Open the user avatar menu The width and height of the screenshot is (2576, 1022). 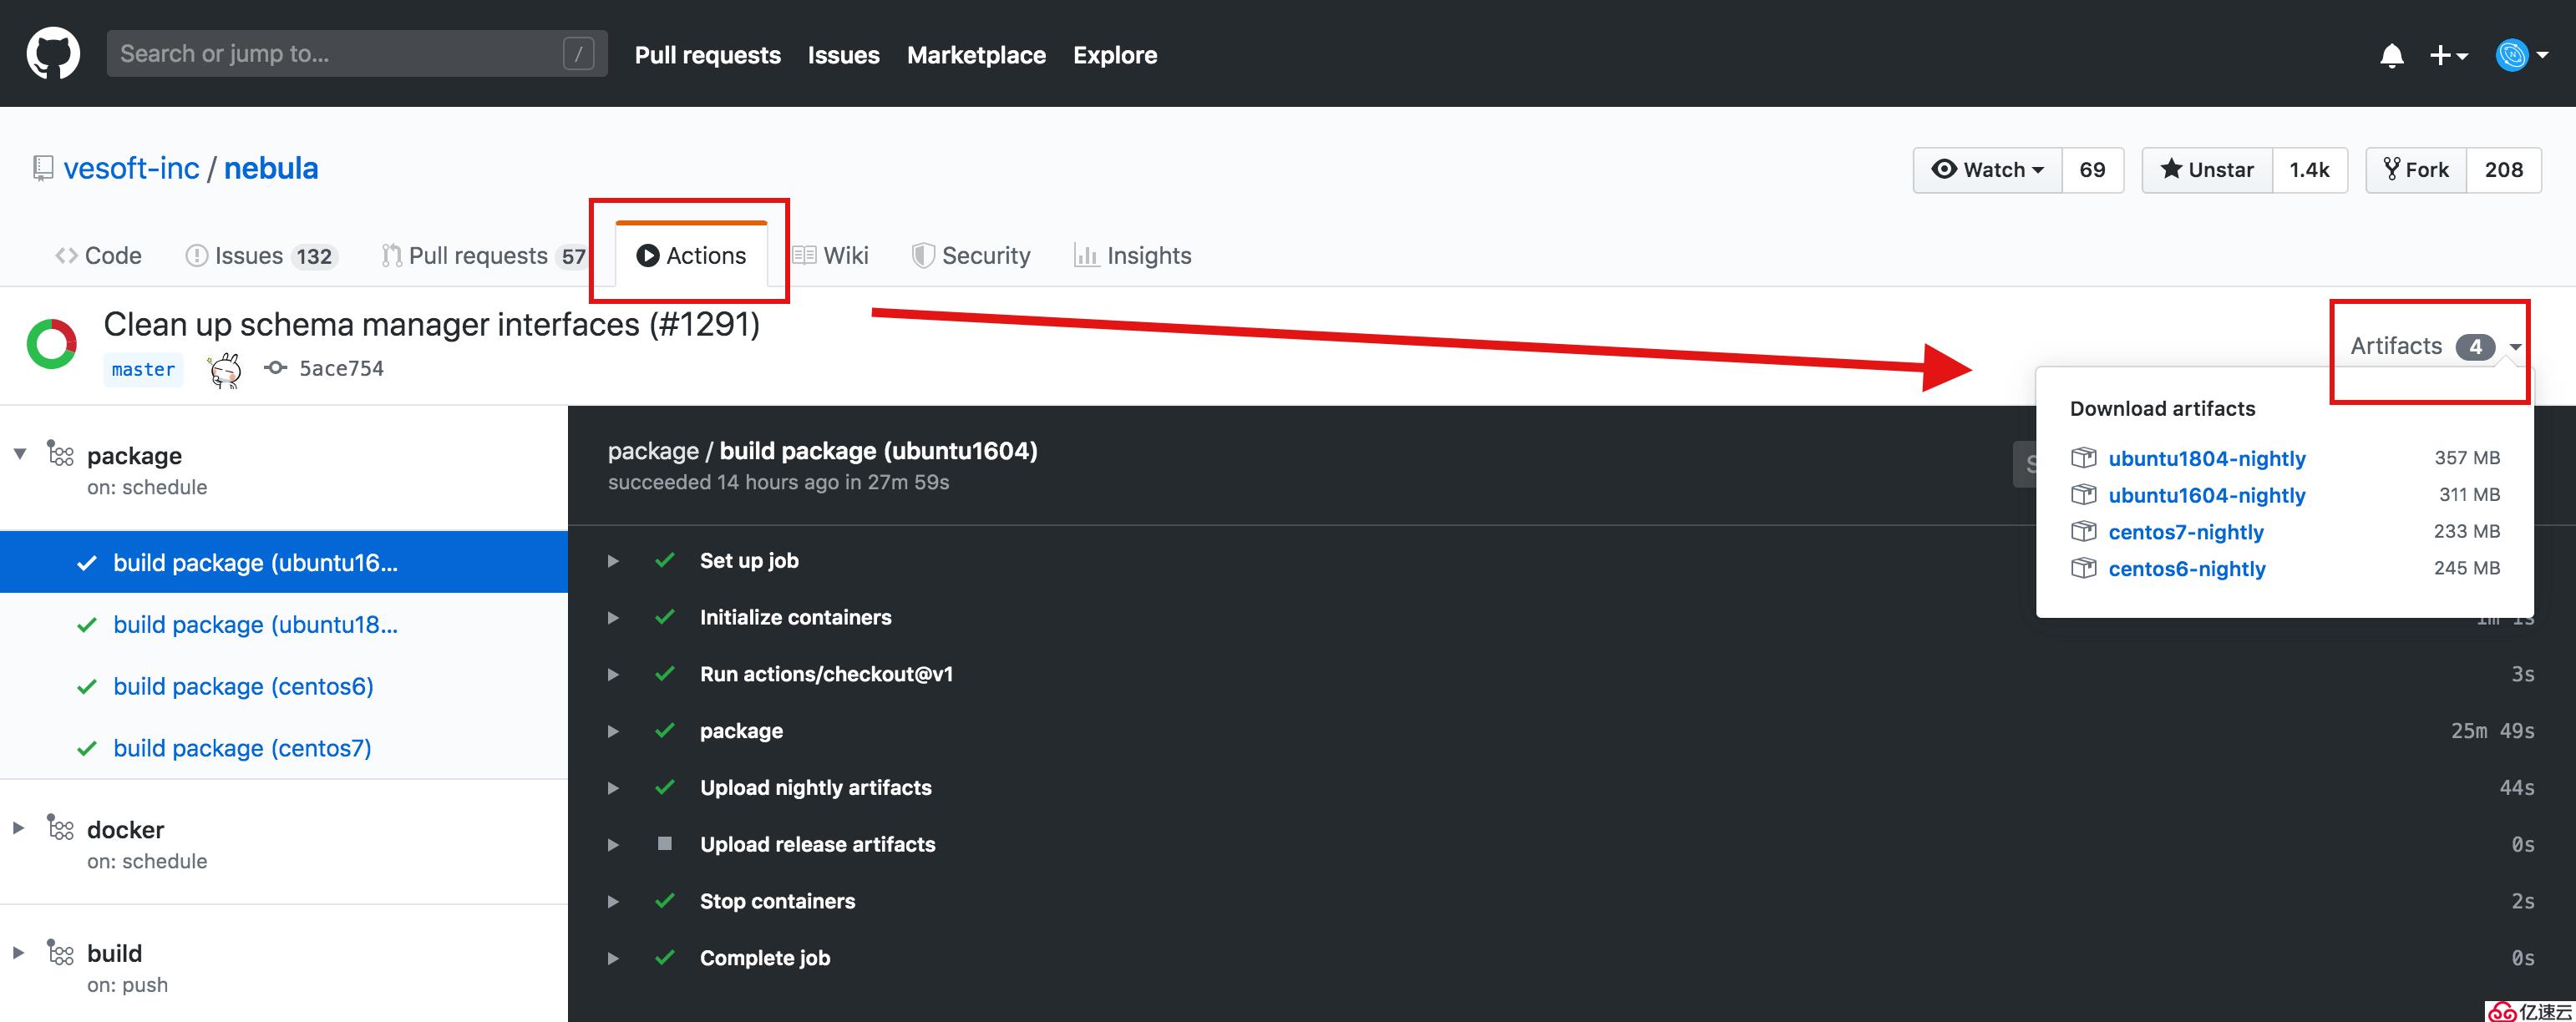tap(2522, 55)
